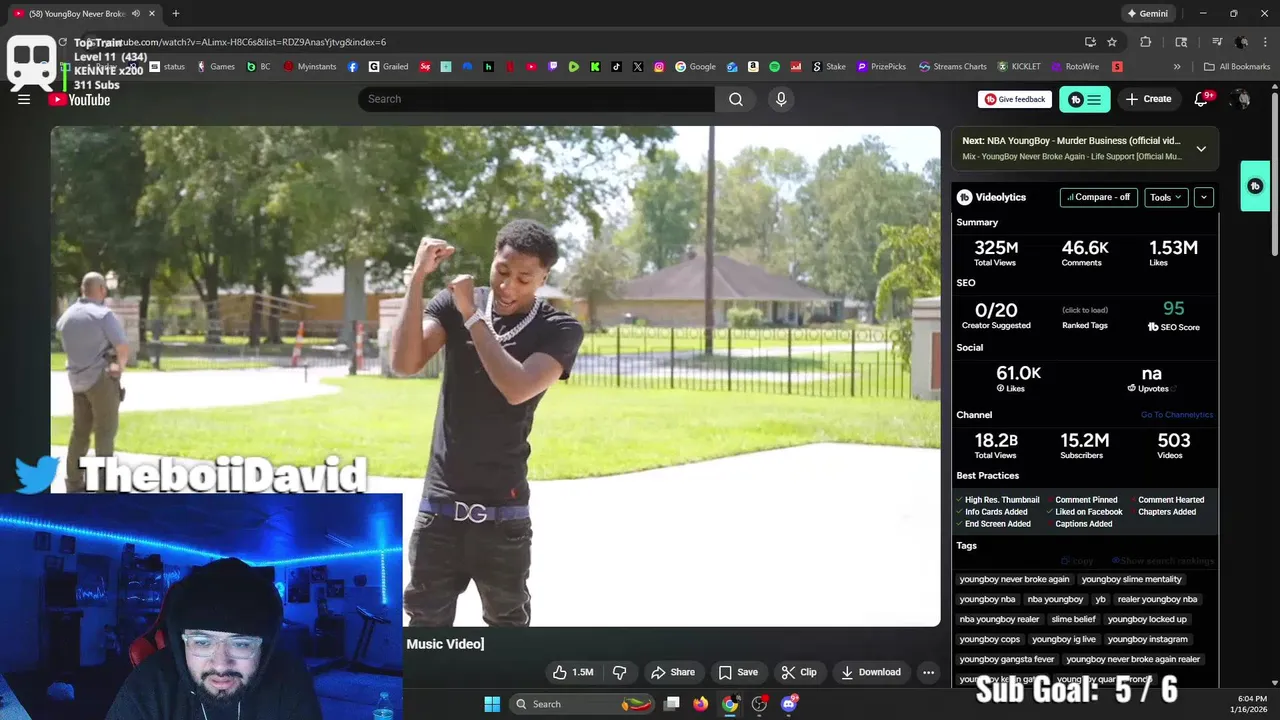
Task: Click the 'youngboy locked up' tag
Action: click(x=1147, y=619)
